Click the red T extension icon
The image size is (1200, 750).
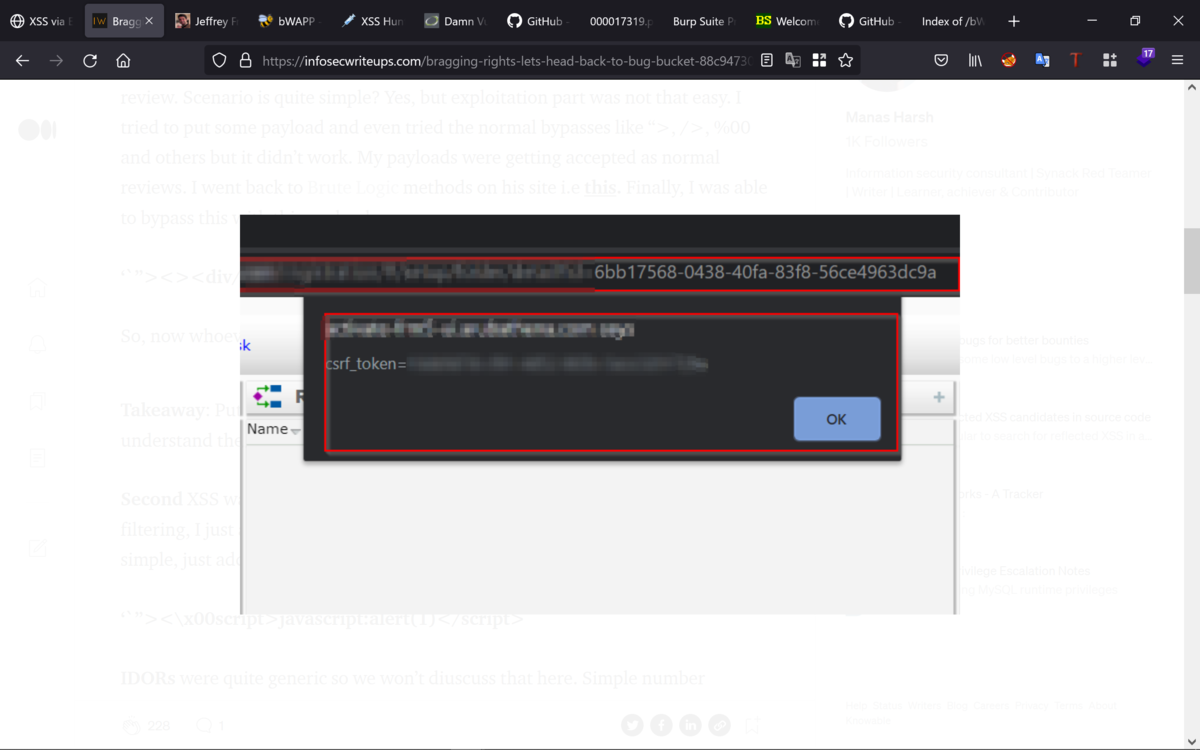point(1075,60)
